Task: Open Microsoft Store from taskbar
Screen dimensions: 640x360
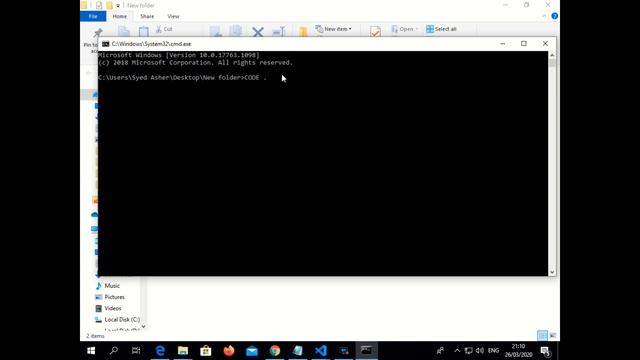Action: click(206, 351)
